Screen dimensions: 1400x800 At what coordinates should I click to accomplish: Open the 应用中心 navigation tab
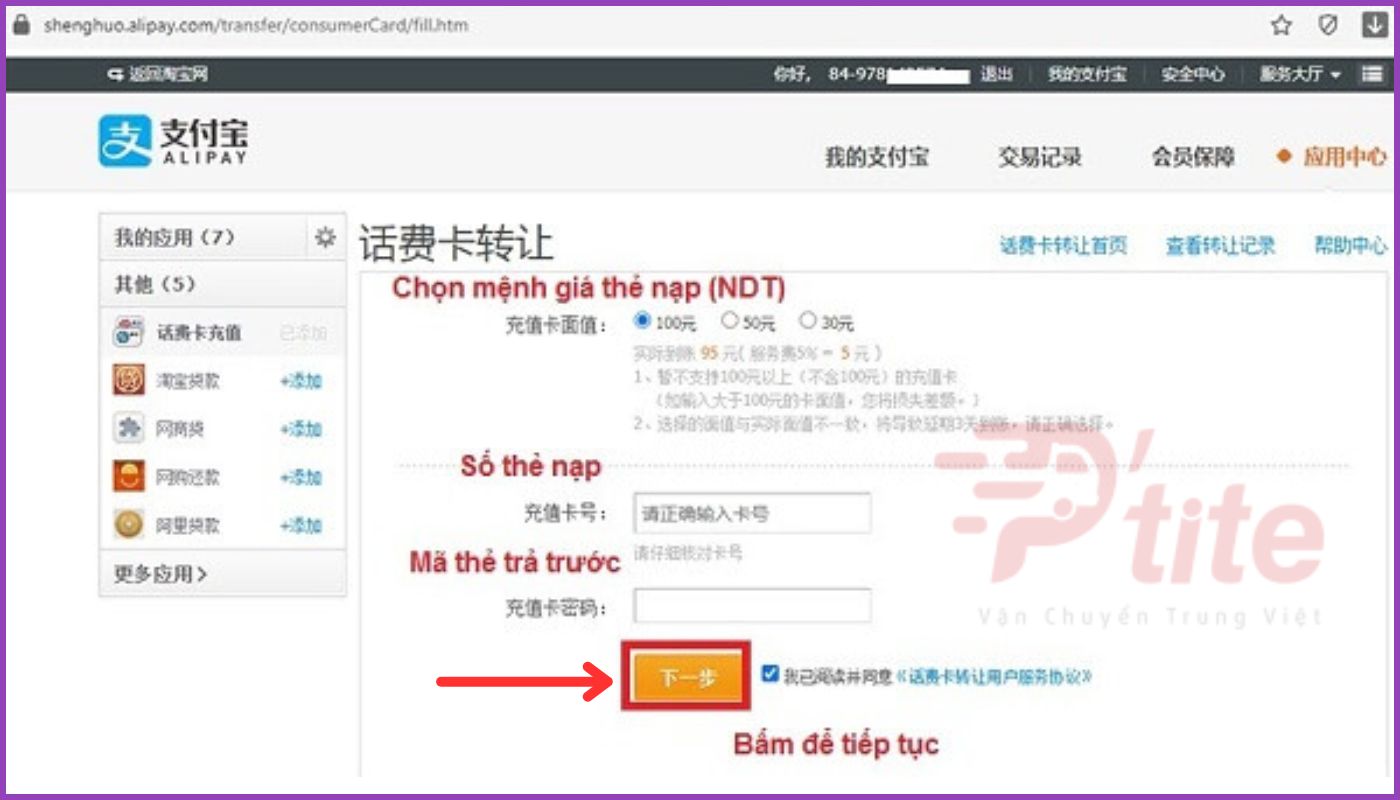[1344, 158]
